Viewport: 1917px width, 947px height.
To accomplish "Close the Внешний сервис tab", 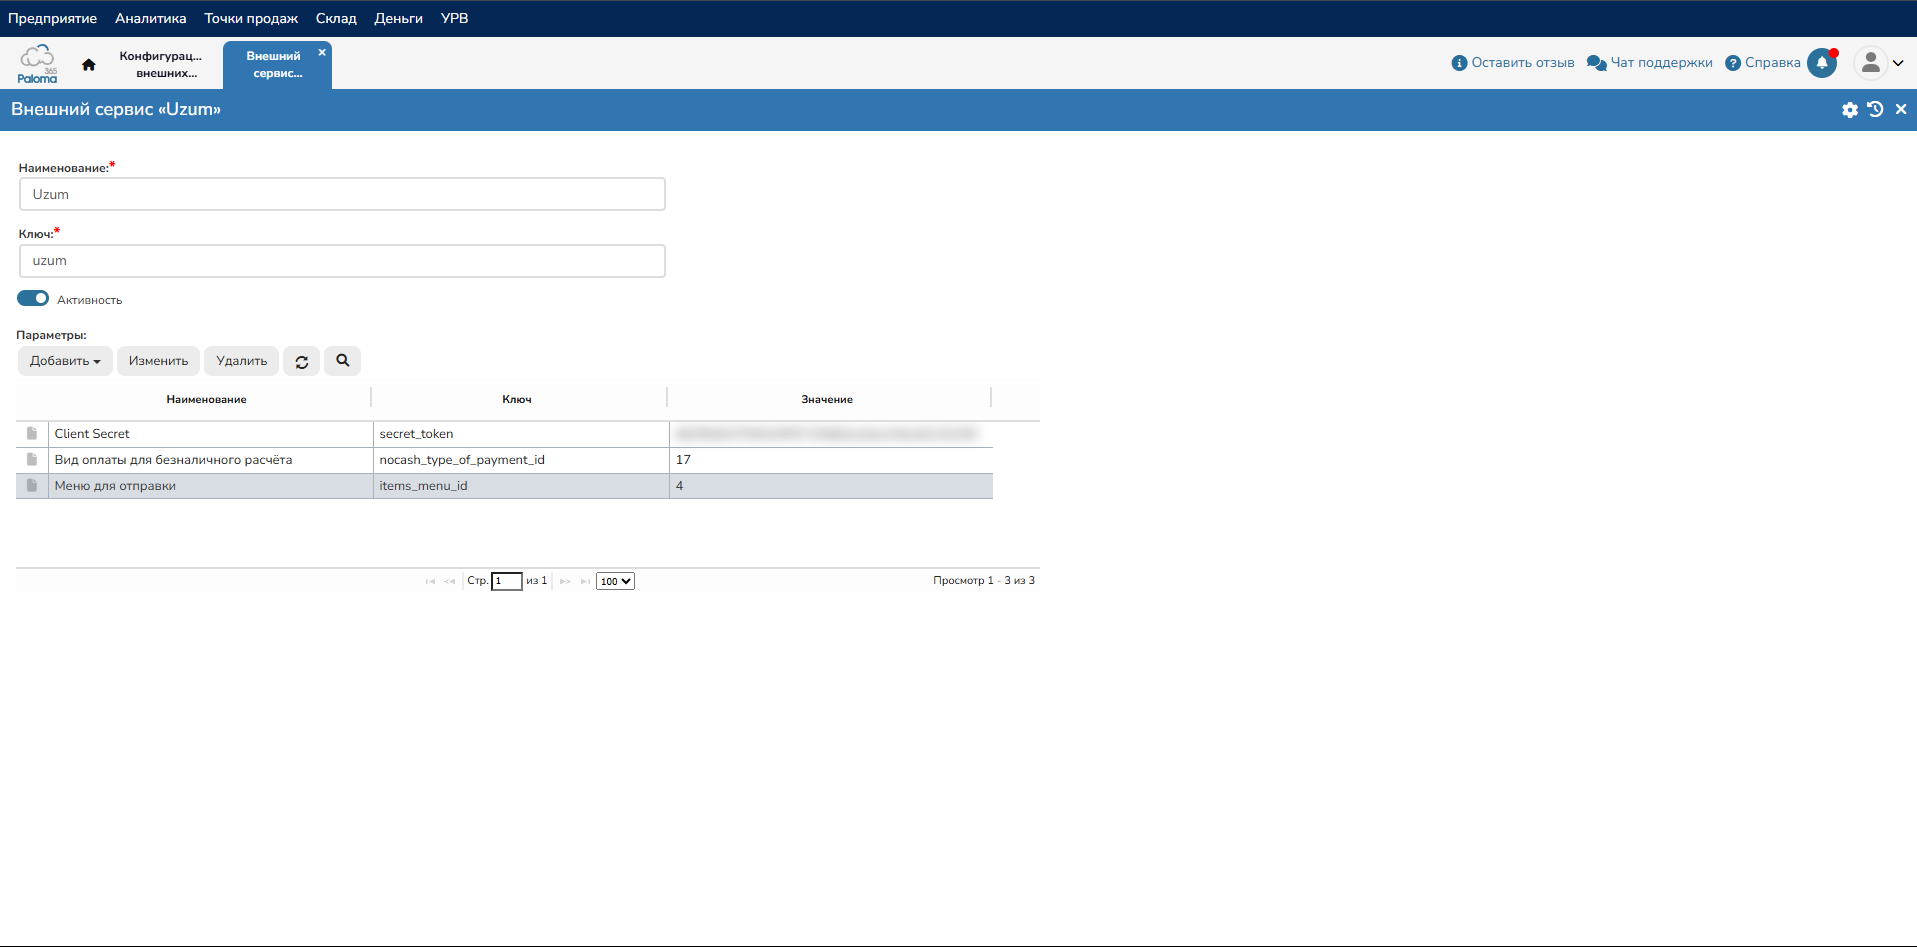I will coord(322,53).
